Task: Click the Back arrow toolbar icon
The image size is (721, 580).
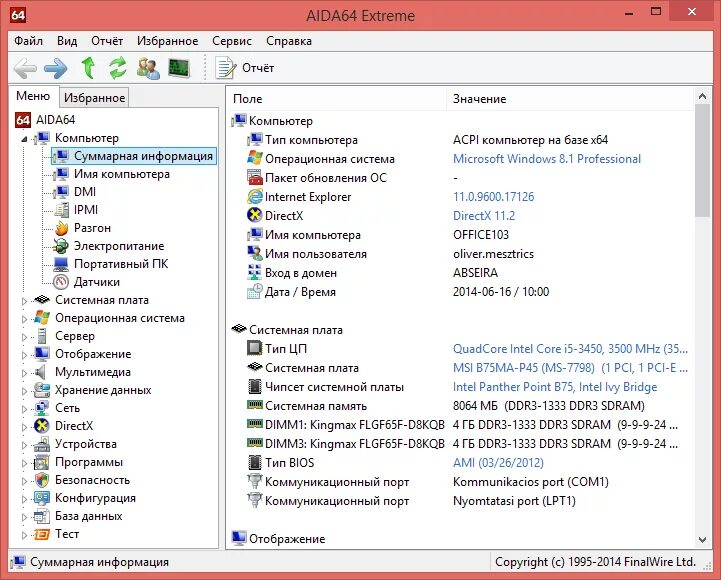Action: (25, 68)
